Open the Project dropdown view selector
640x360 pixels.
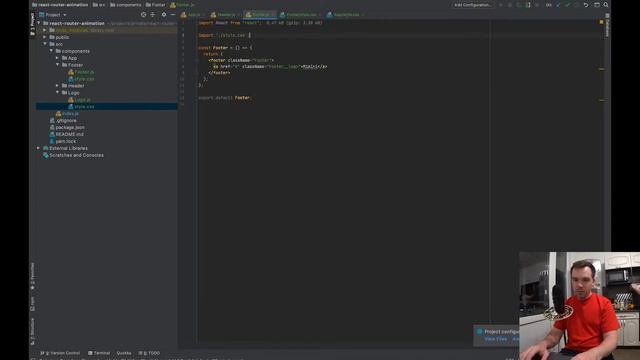53,15
